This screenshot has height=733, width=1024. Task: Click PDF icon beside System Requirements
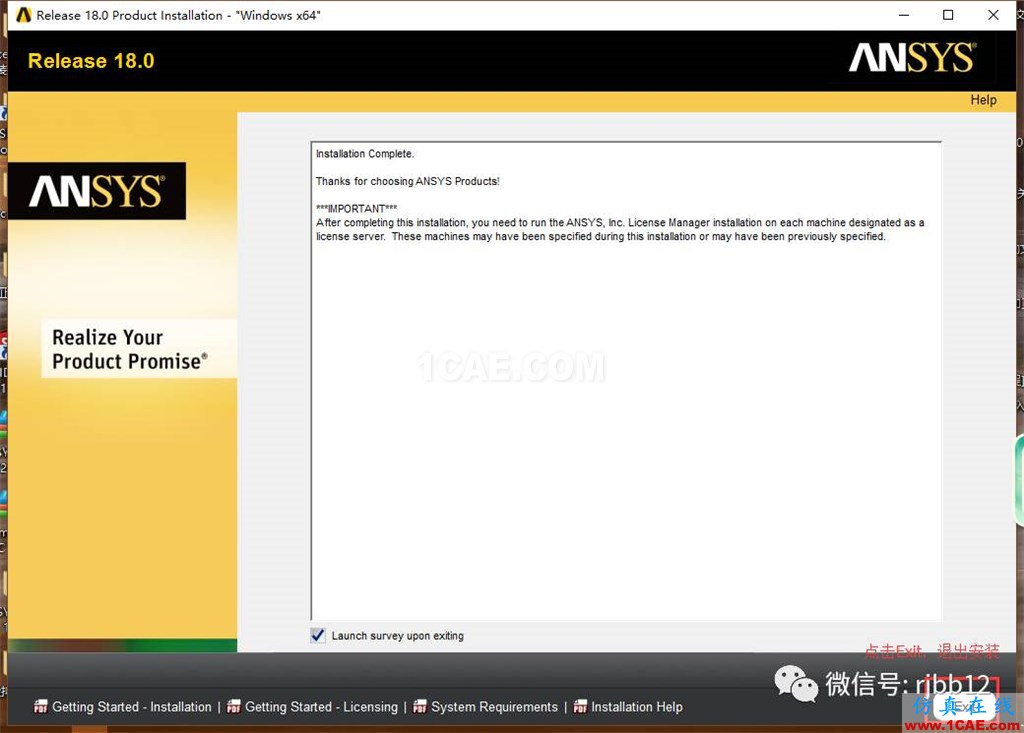pyautogui.click(x=420, y=706)
